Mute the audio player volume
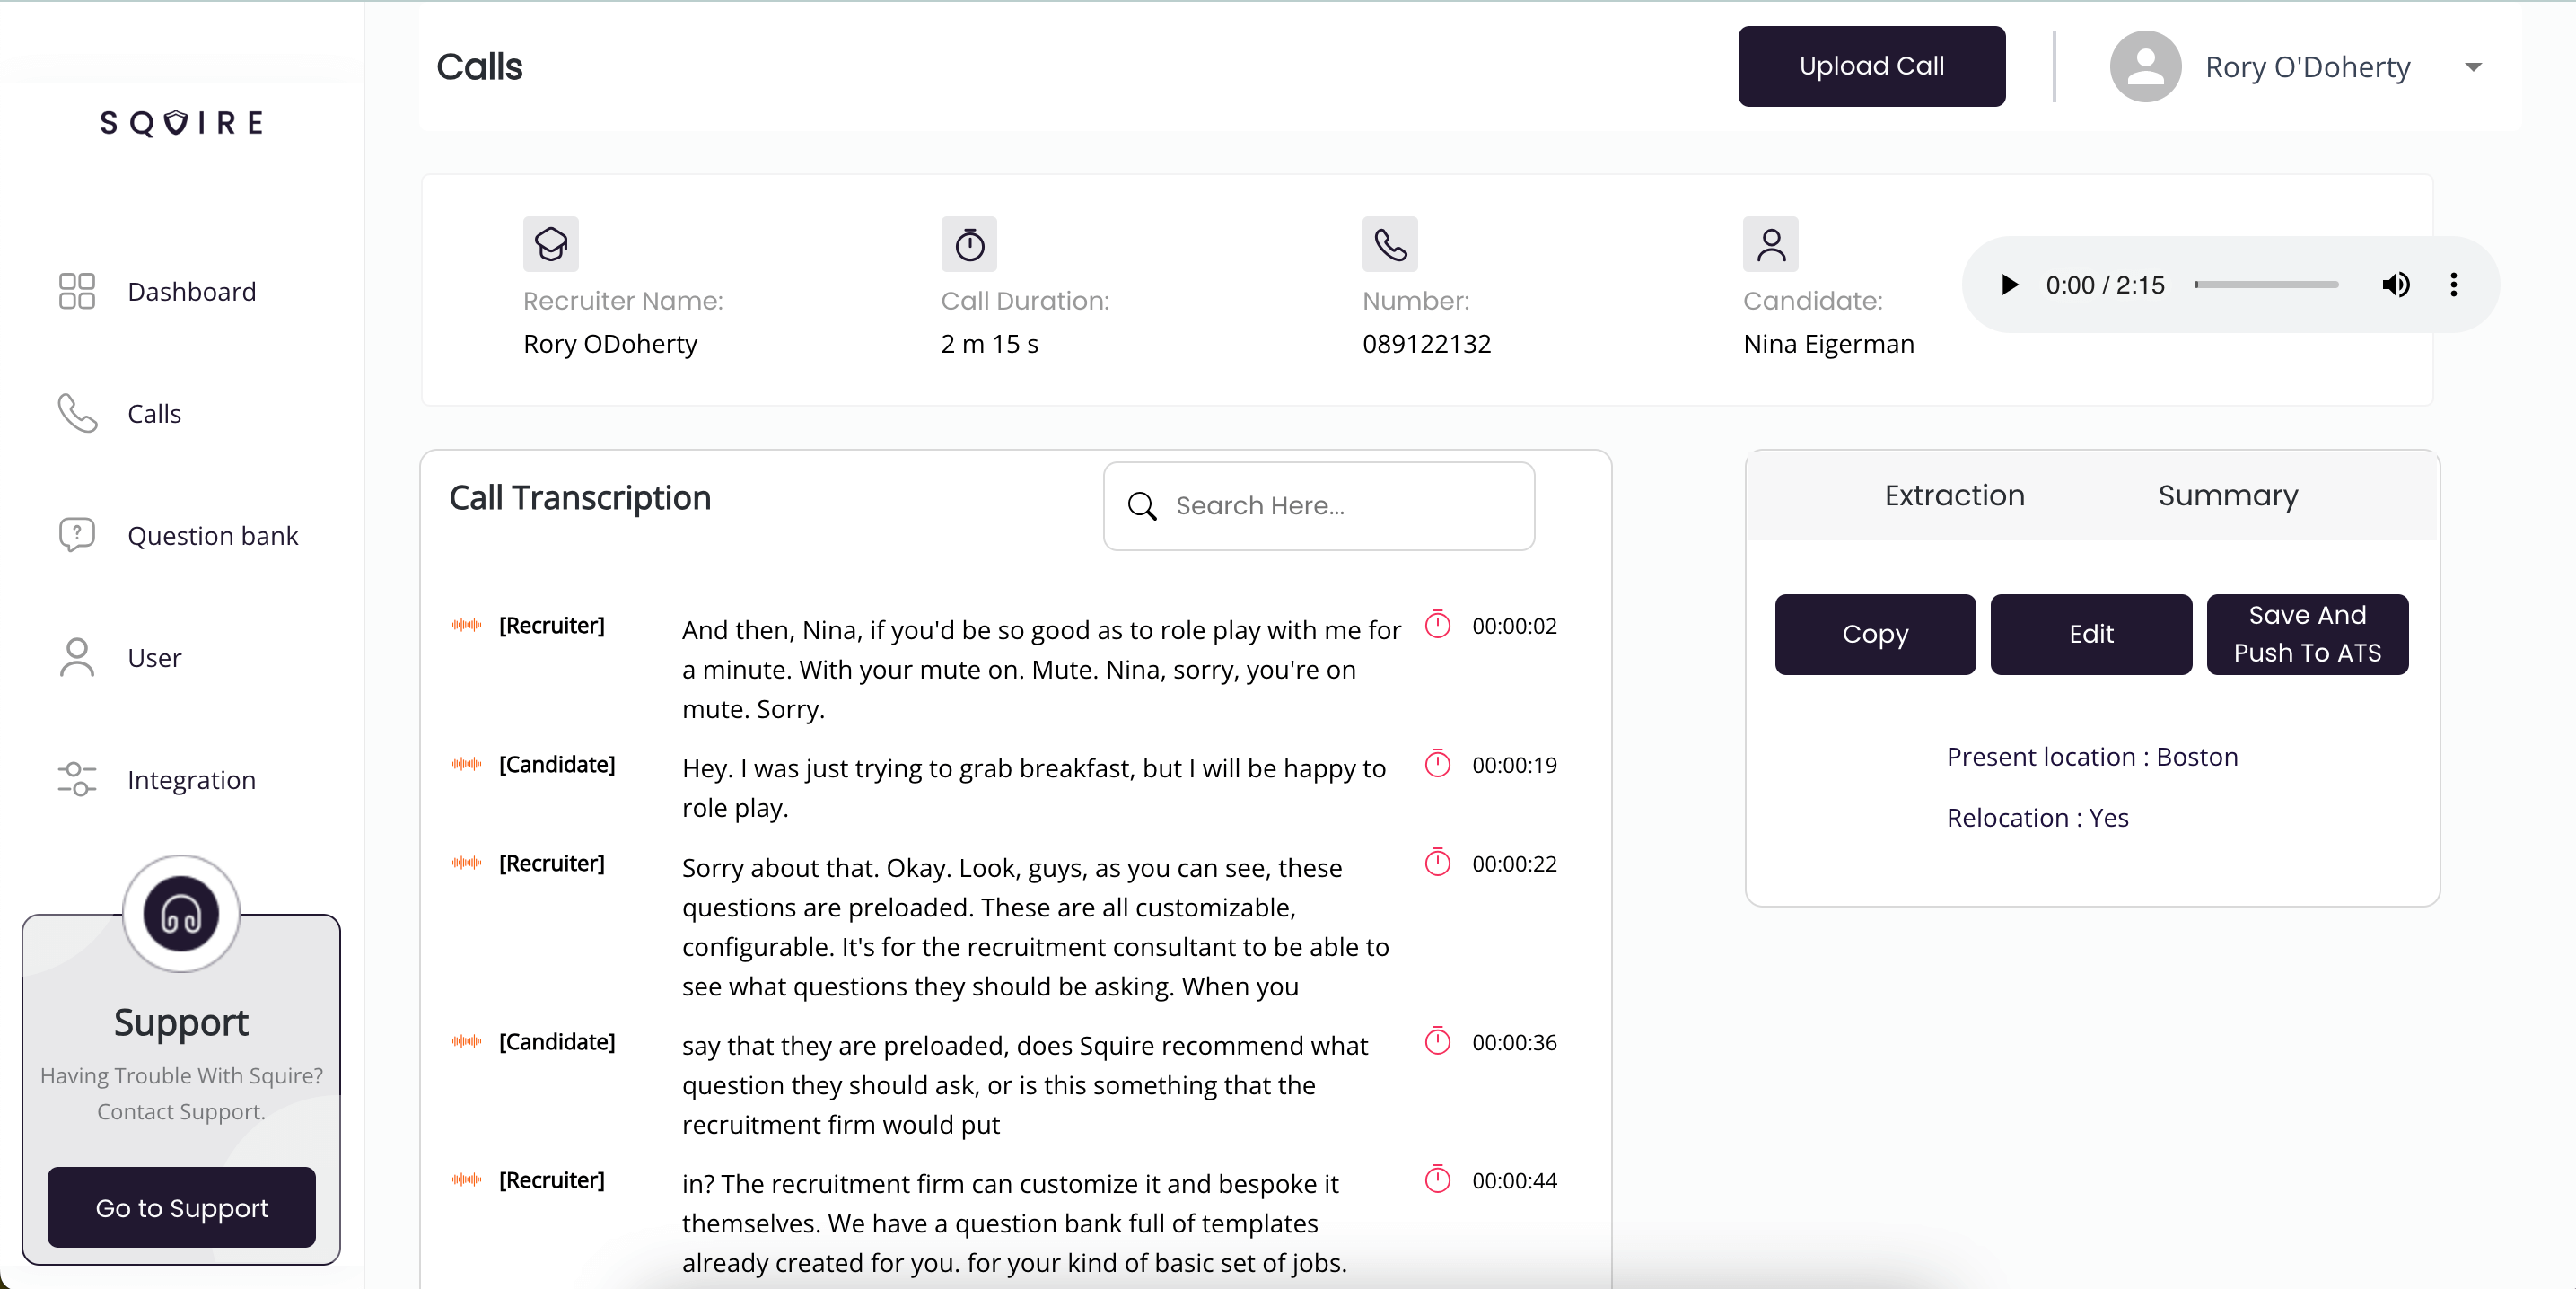 2395,285
